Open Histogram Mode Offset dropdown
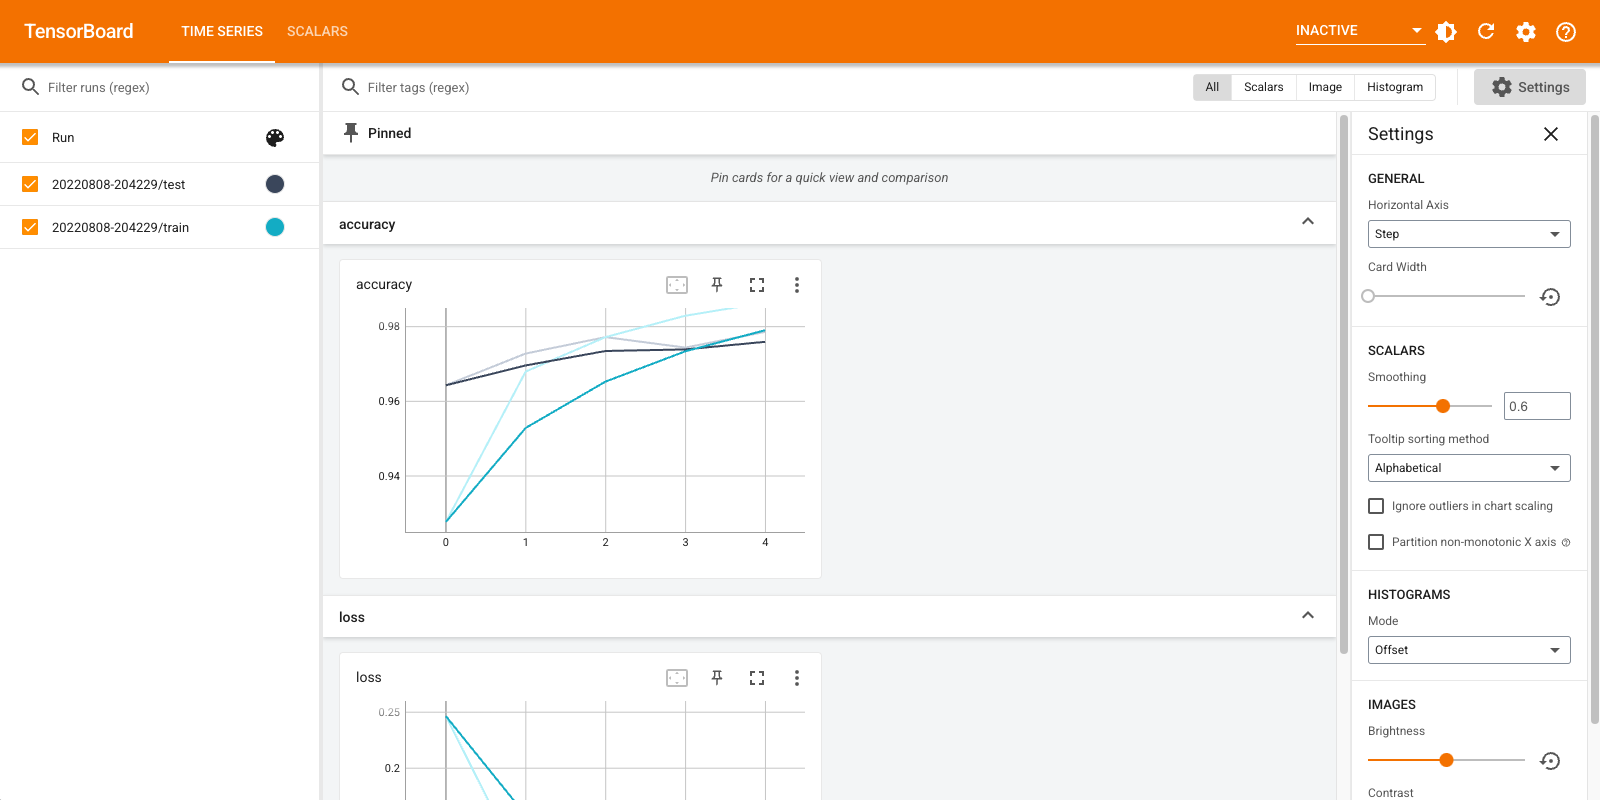 pos(1469,650)
